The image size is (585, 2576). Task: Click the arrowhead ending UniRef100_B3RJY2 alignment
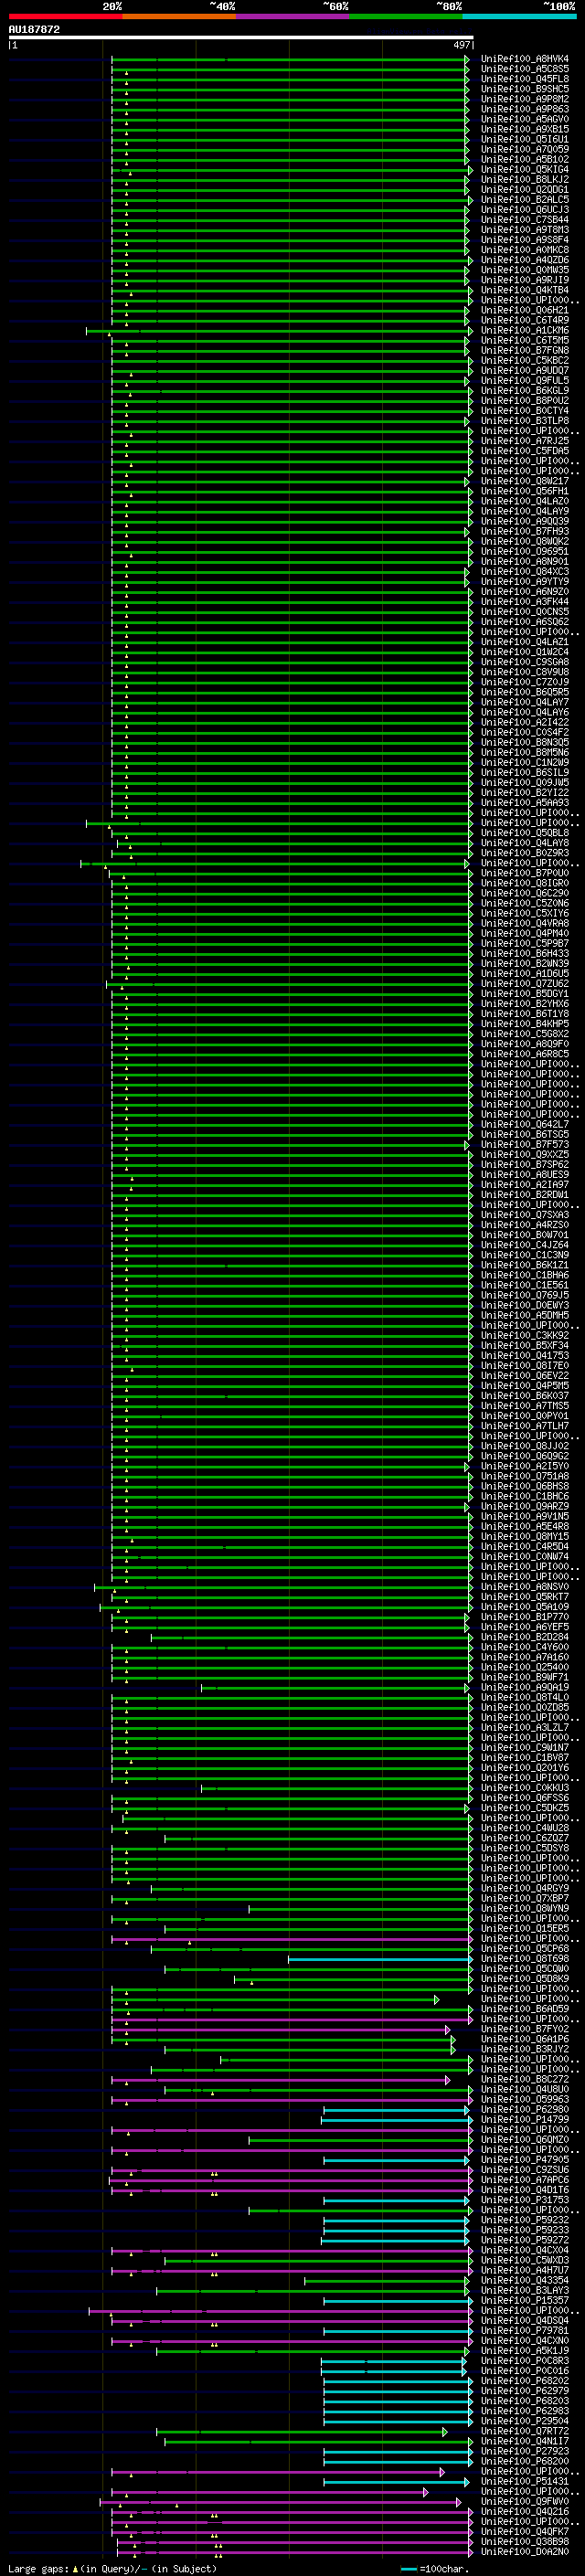453,2050
